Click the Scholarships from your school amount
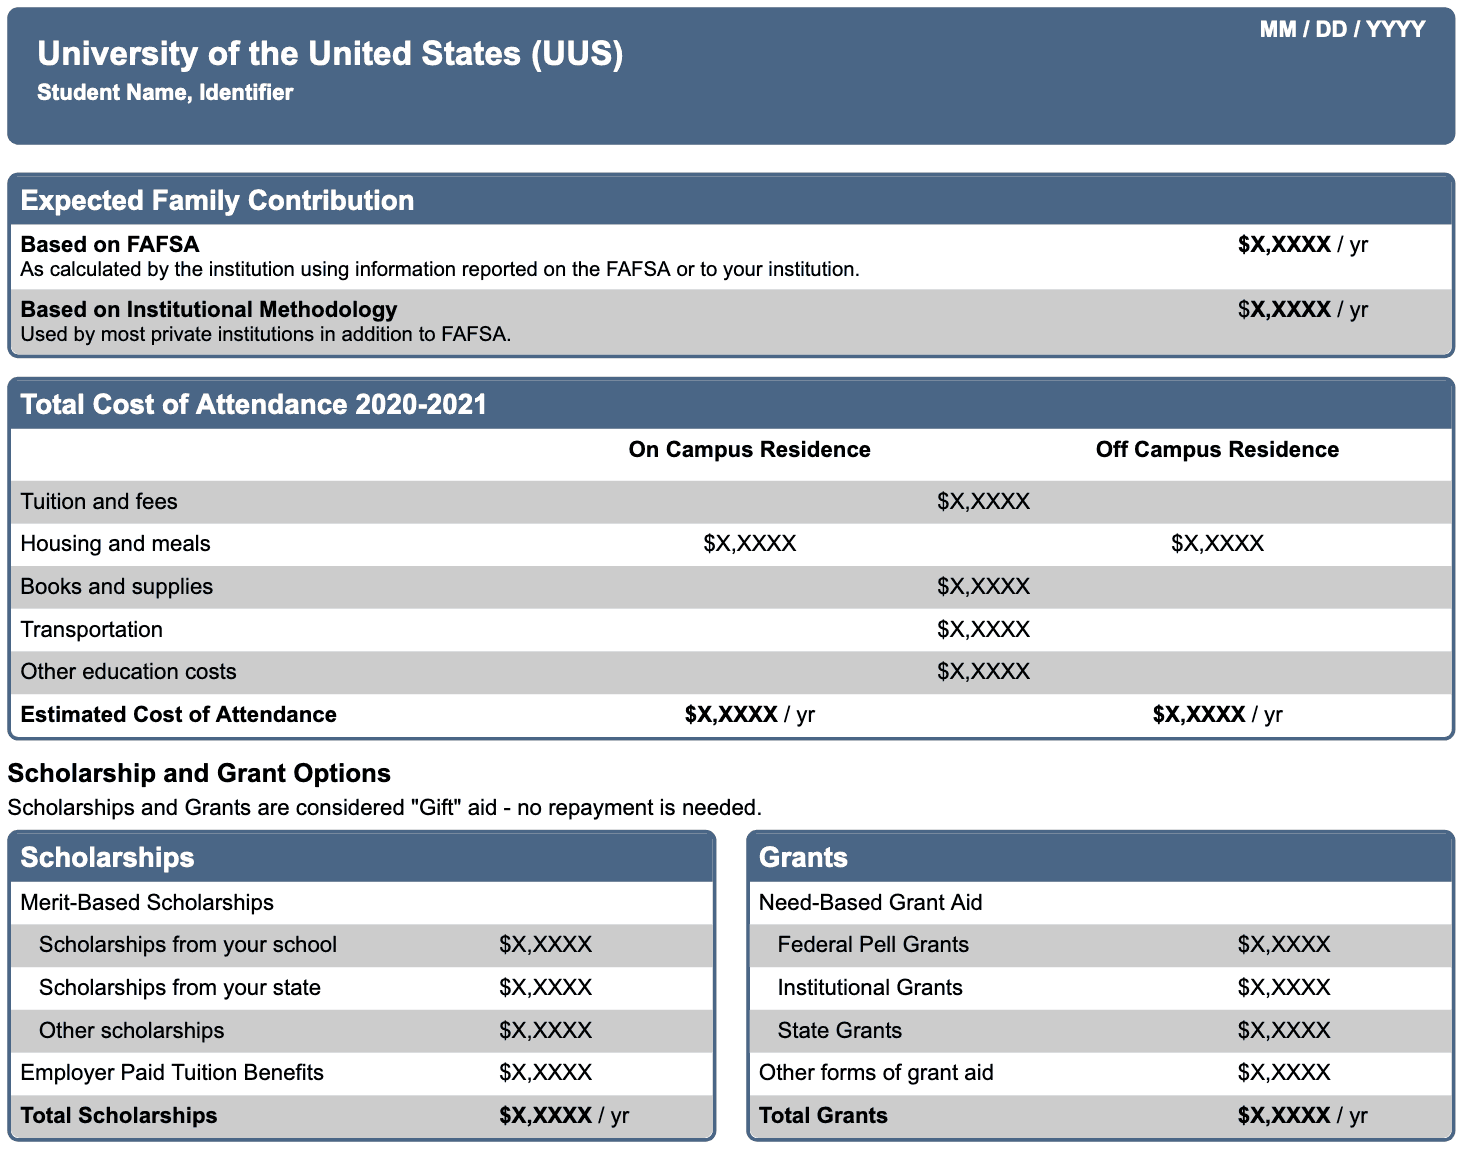This screenshot has width=1470, height=1152. 545,945
